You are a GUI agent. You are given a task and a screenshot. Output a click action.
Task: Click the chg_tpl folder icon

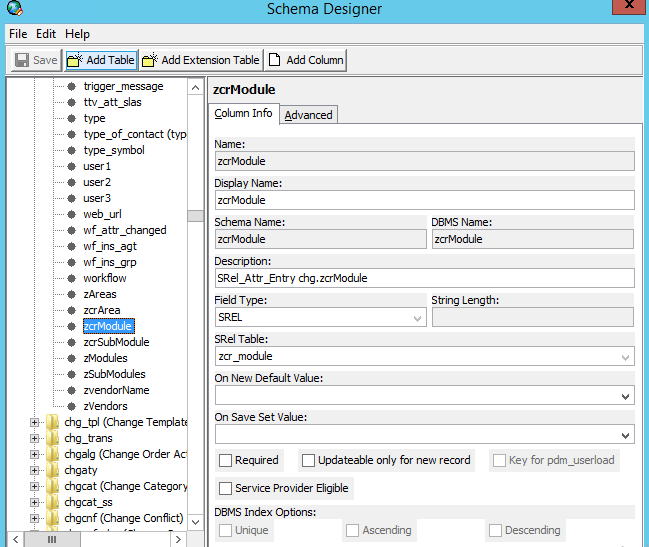(x=52, y=422)
